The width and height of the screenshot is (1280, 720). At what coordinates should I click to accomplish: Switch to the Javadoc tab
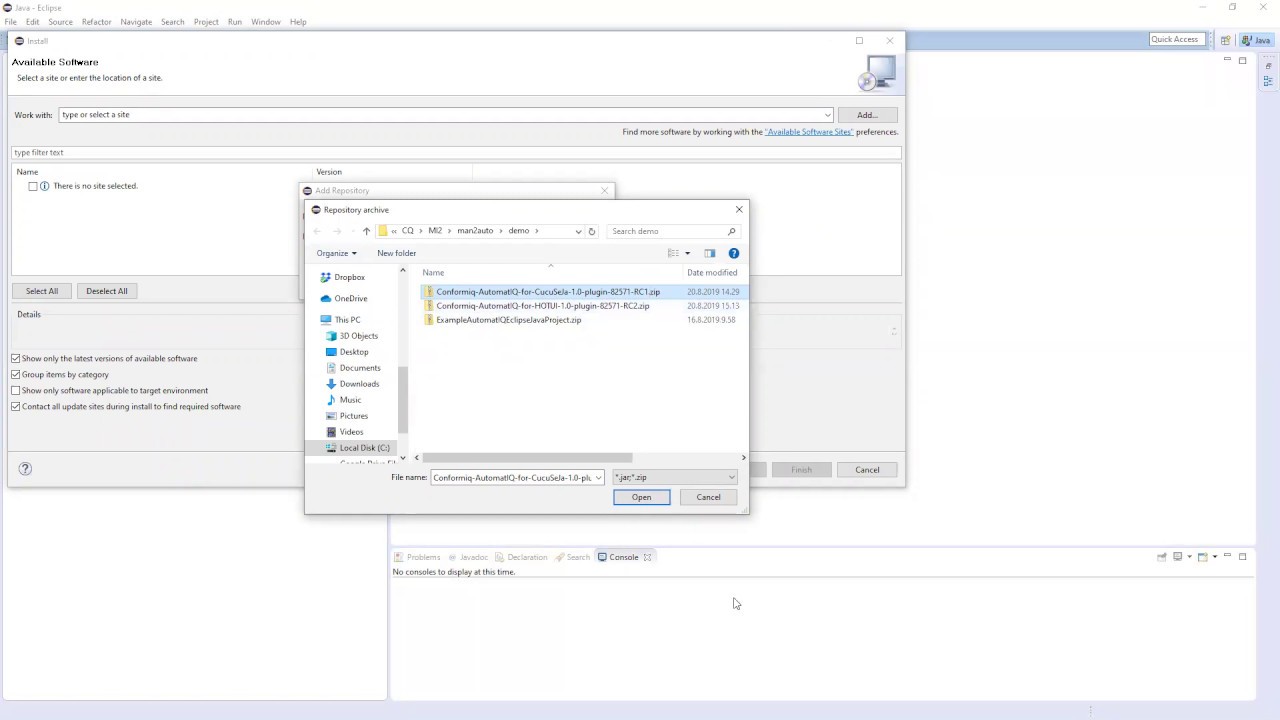[467, 557]
